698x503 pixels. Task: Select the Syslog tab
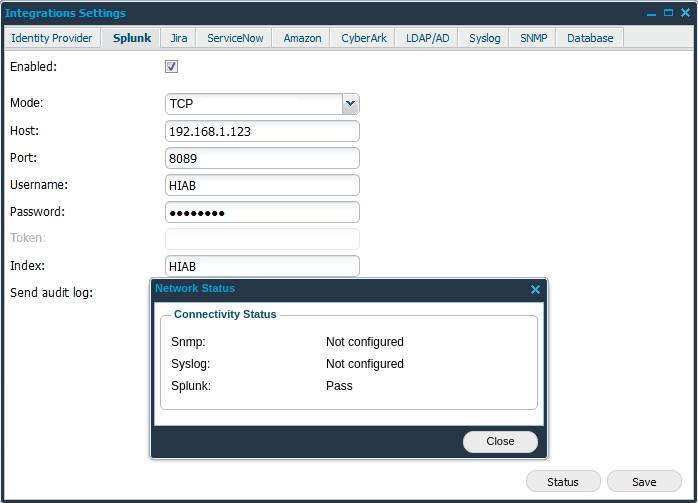pyautogui.click(x=485, y=38)
